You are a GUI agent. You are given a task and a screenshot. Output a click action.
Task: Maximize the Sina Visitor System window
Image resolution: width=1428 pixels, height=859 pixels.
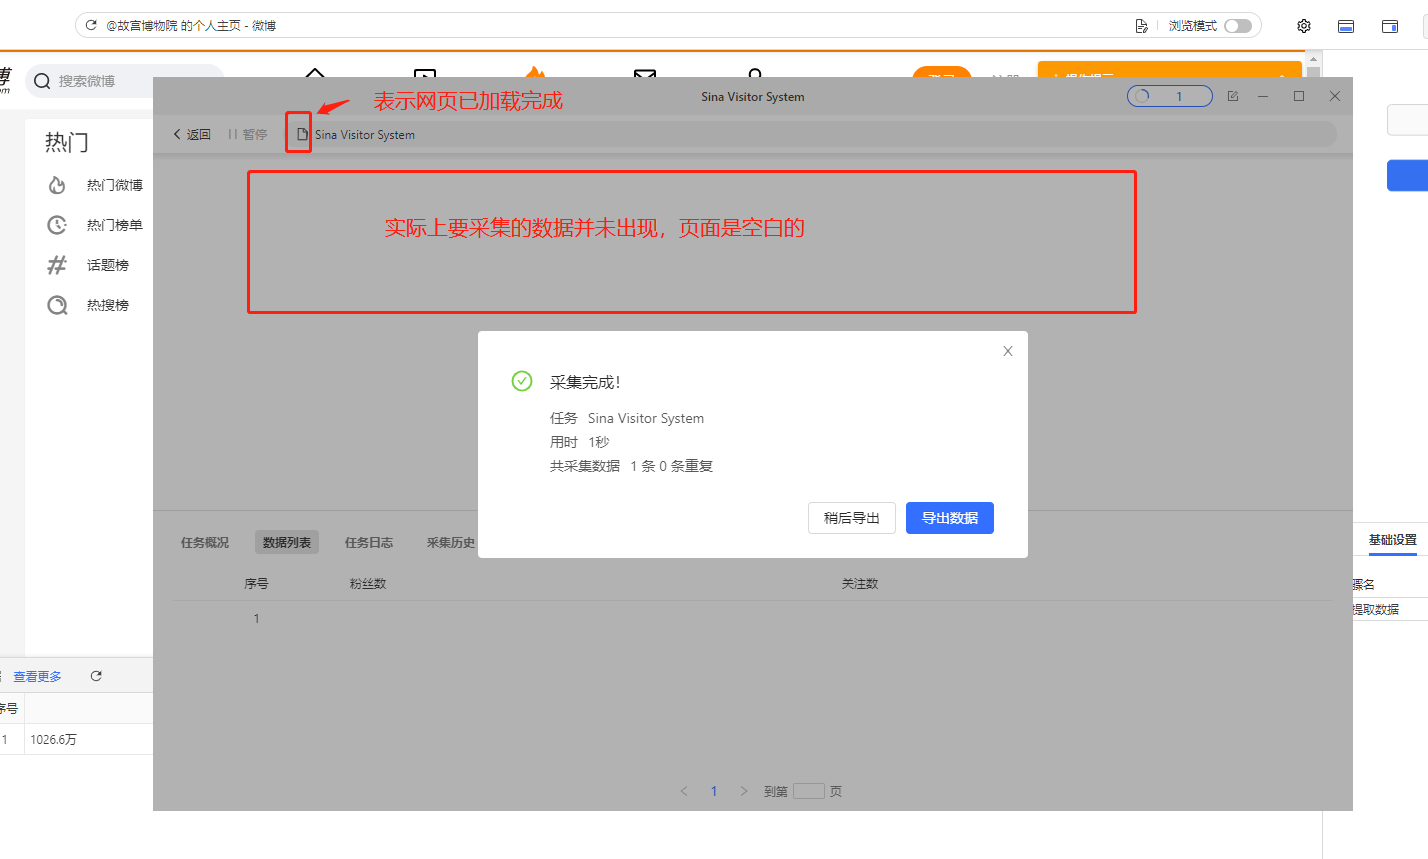point(1299,96)
